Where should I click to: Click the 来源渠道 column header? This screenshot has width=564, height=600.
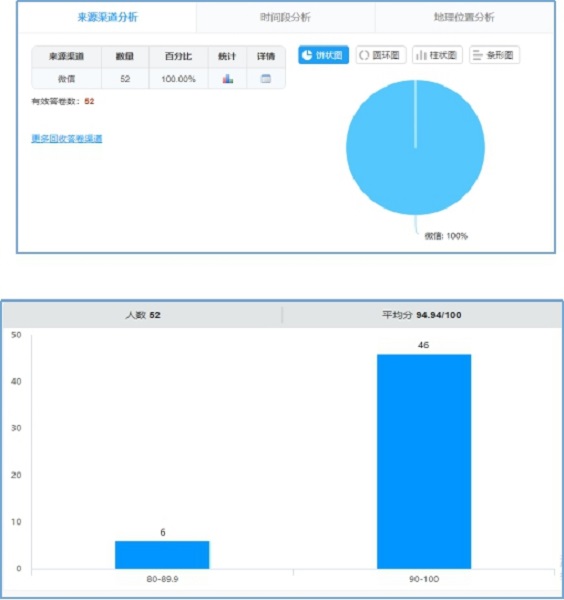point(66,57)
